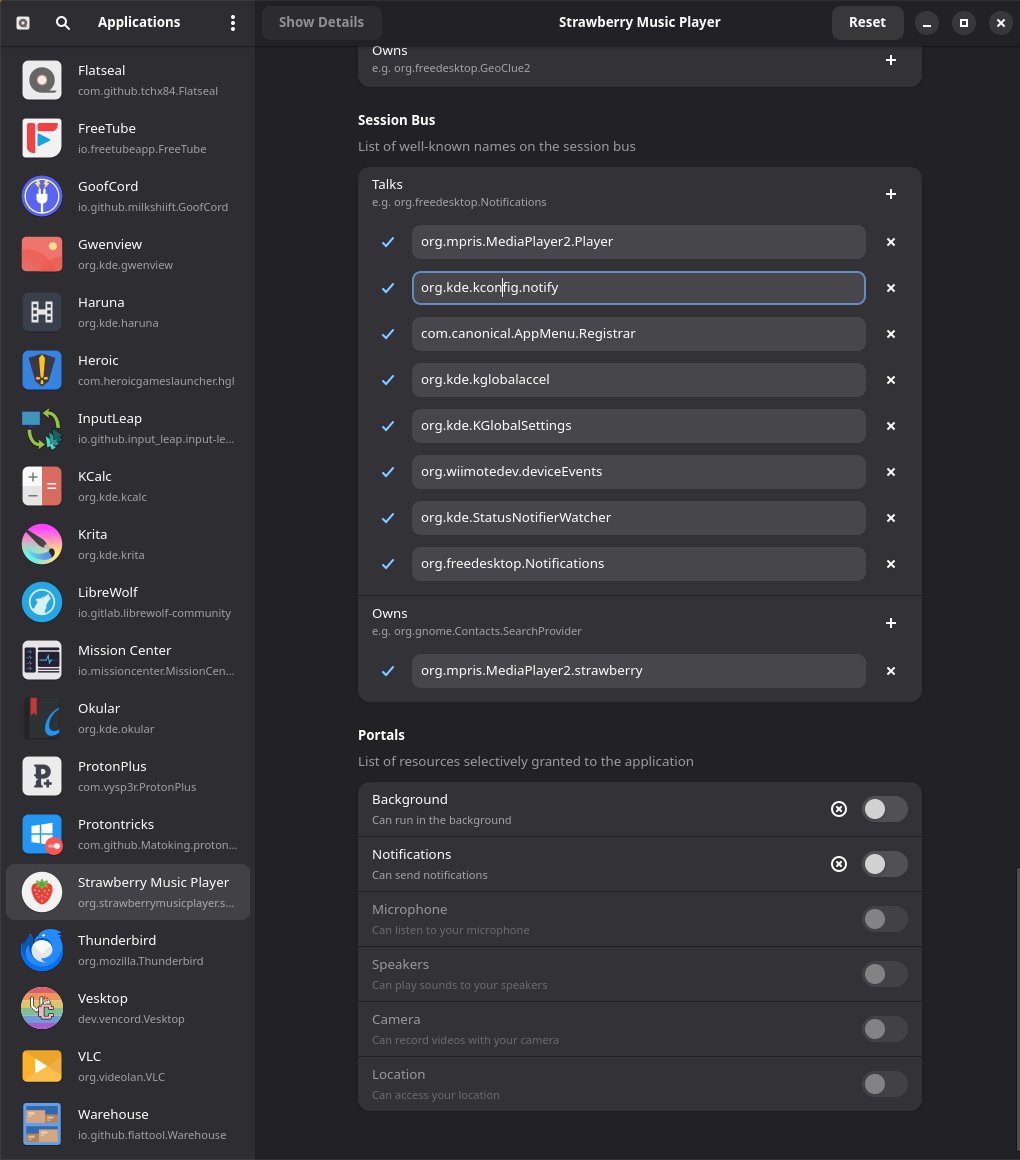1020x1160 pixels.
Task: Uncheck the org.wiimotedev.deviceEvents checkmark
Action: (388, 472)
